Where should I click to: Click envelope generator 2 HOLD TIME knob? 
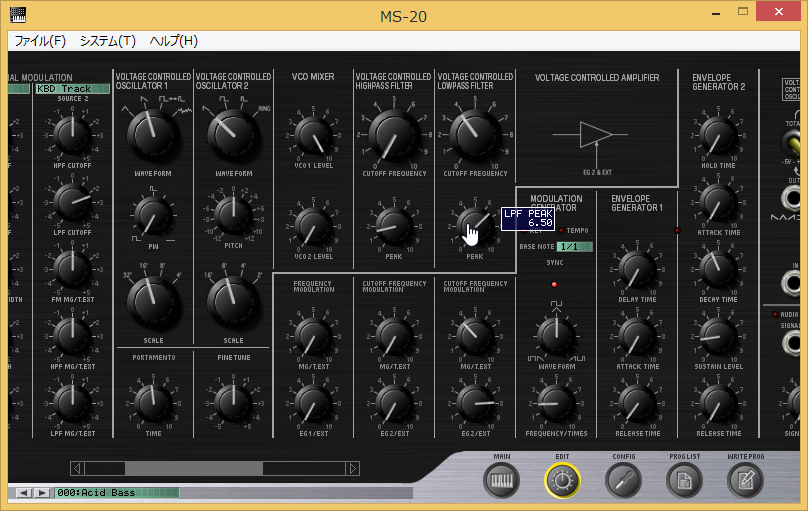(718, 135)
